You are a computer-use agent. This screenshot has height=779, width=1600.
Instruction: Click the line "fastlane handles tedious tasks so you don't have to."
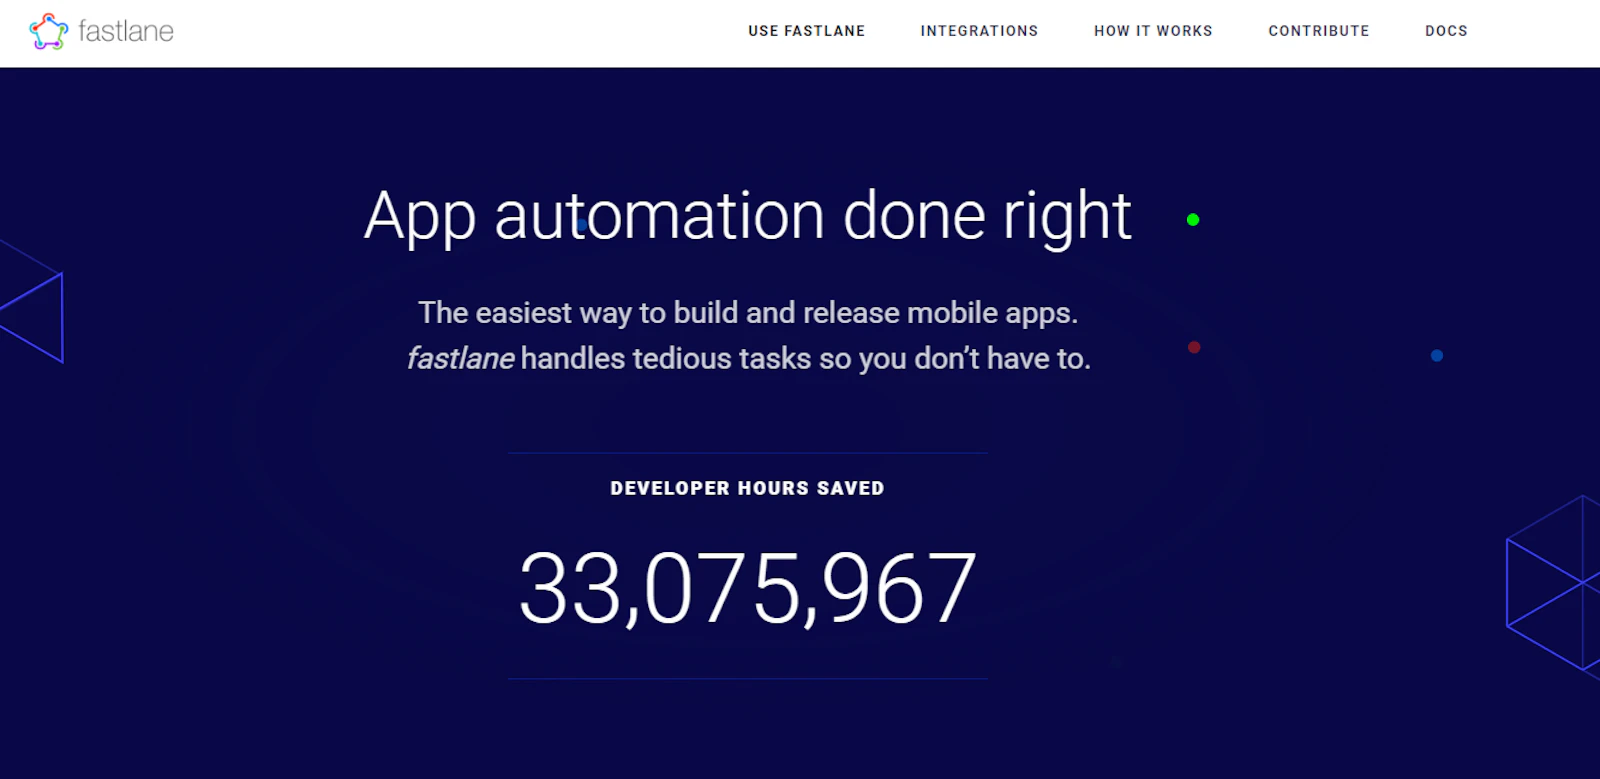click(749, 358)
